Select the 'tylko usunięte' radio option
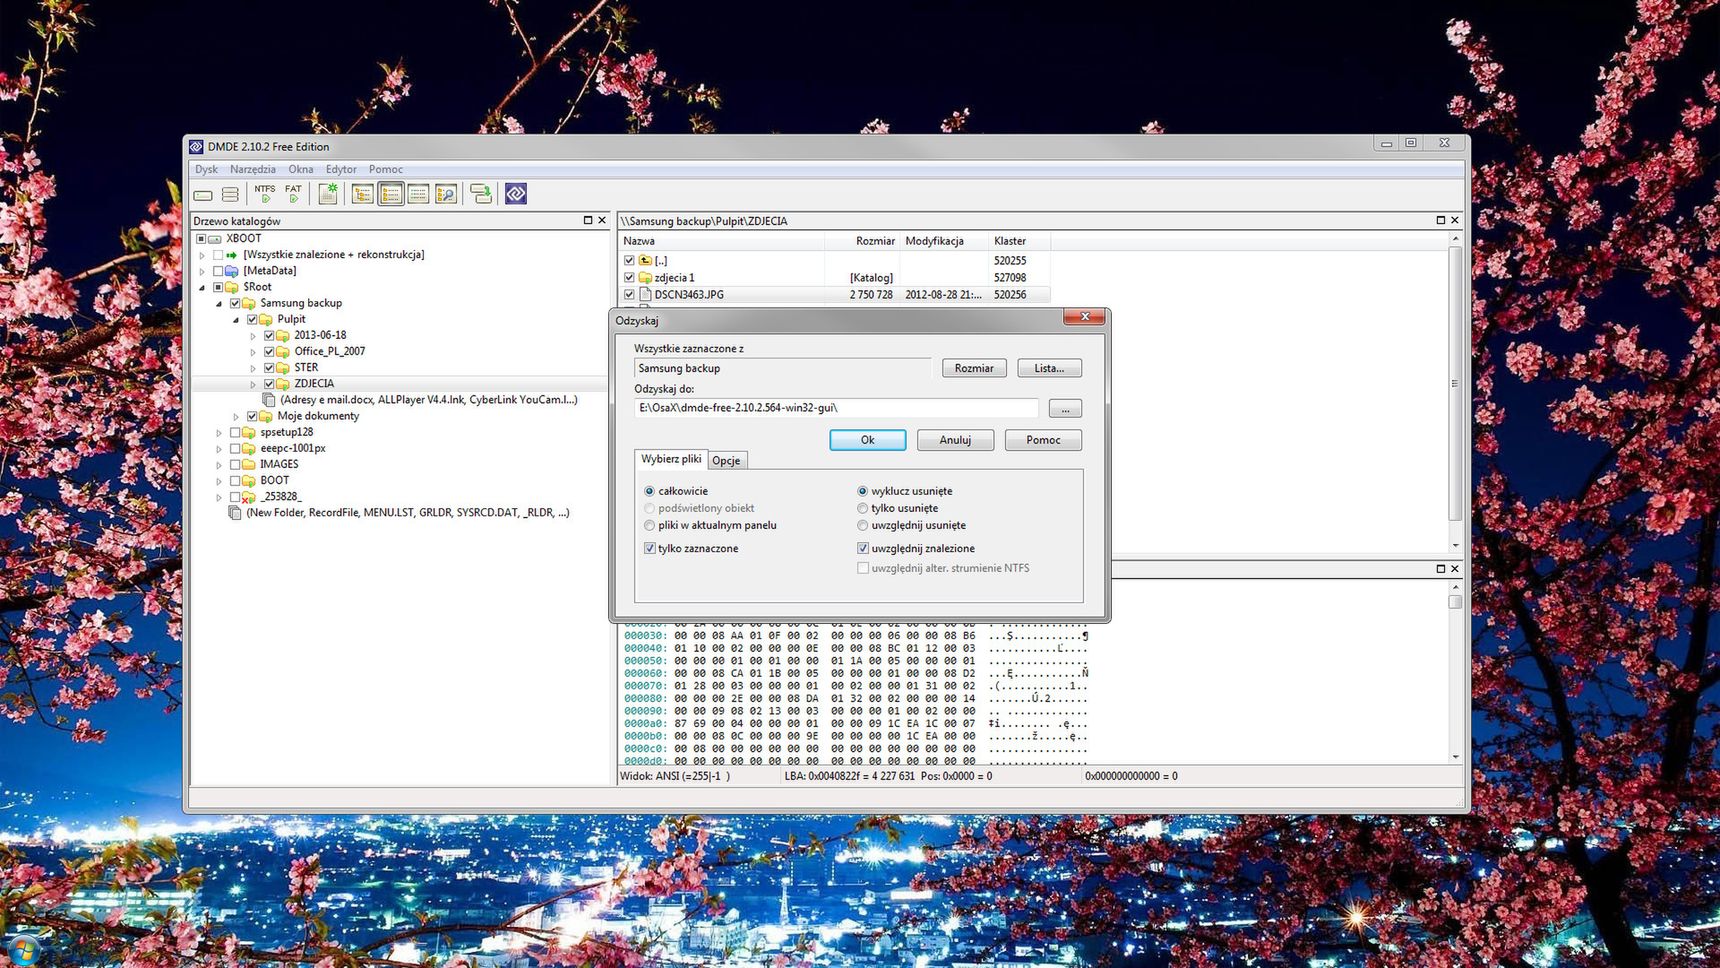Screen dimensions: 1720x968 pos(862,508)
